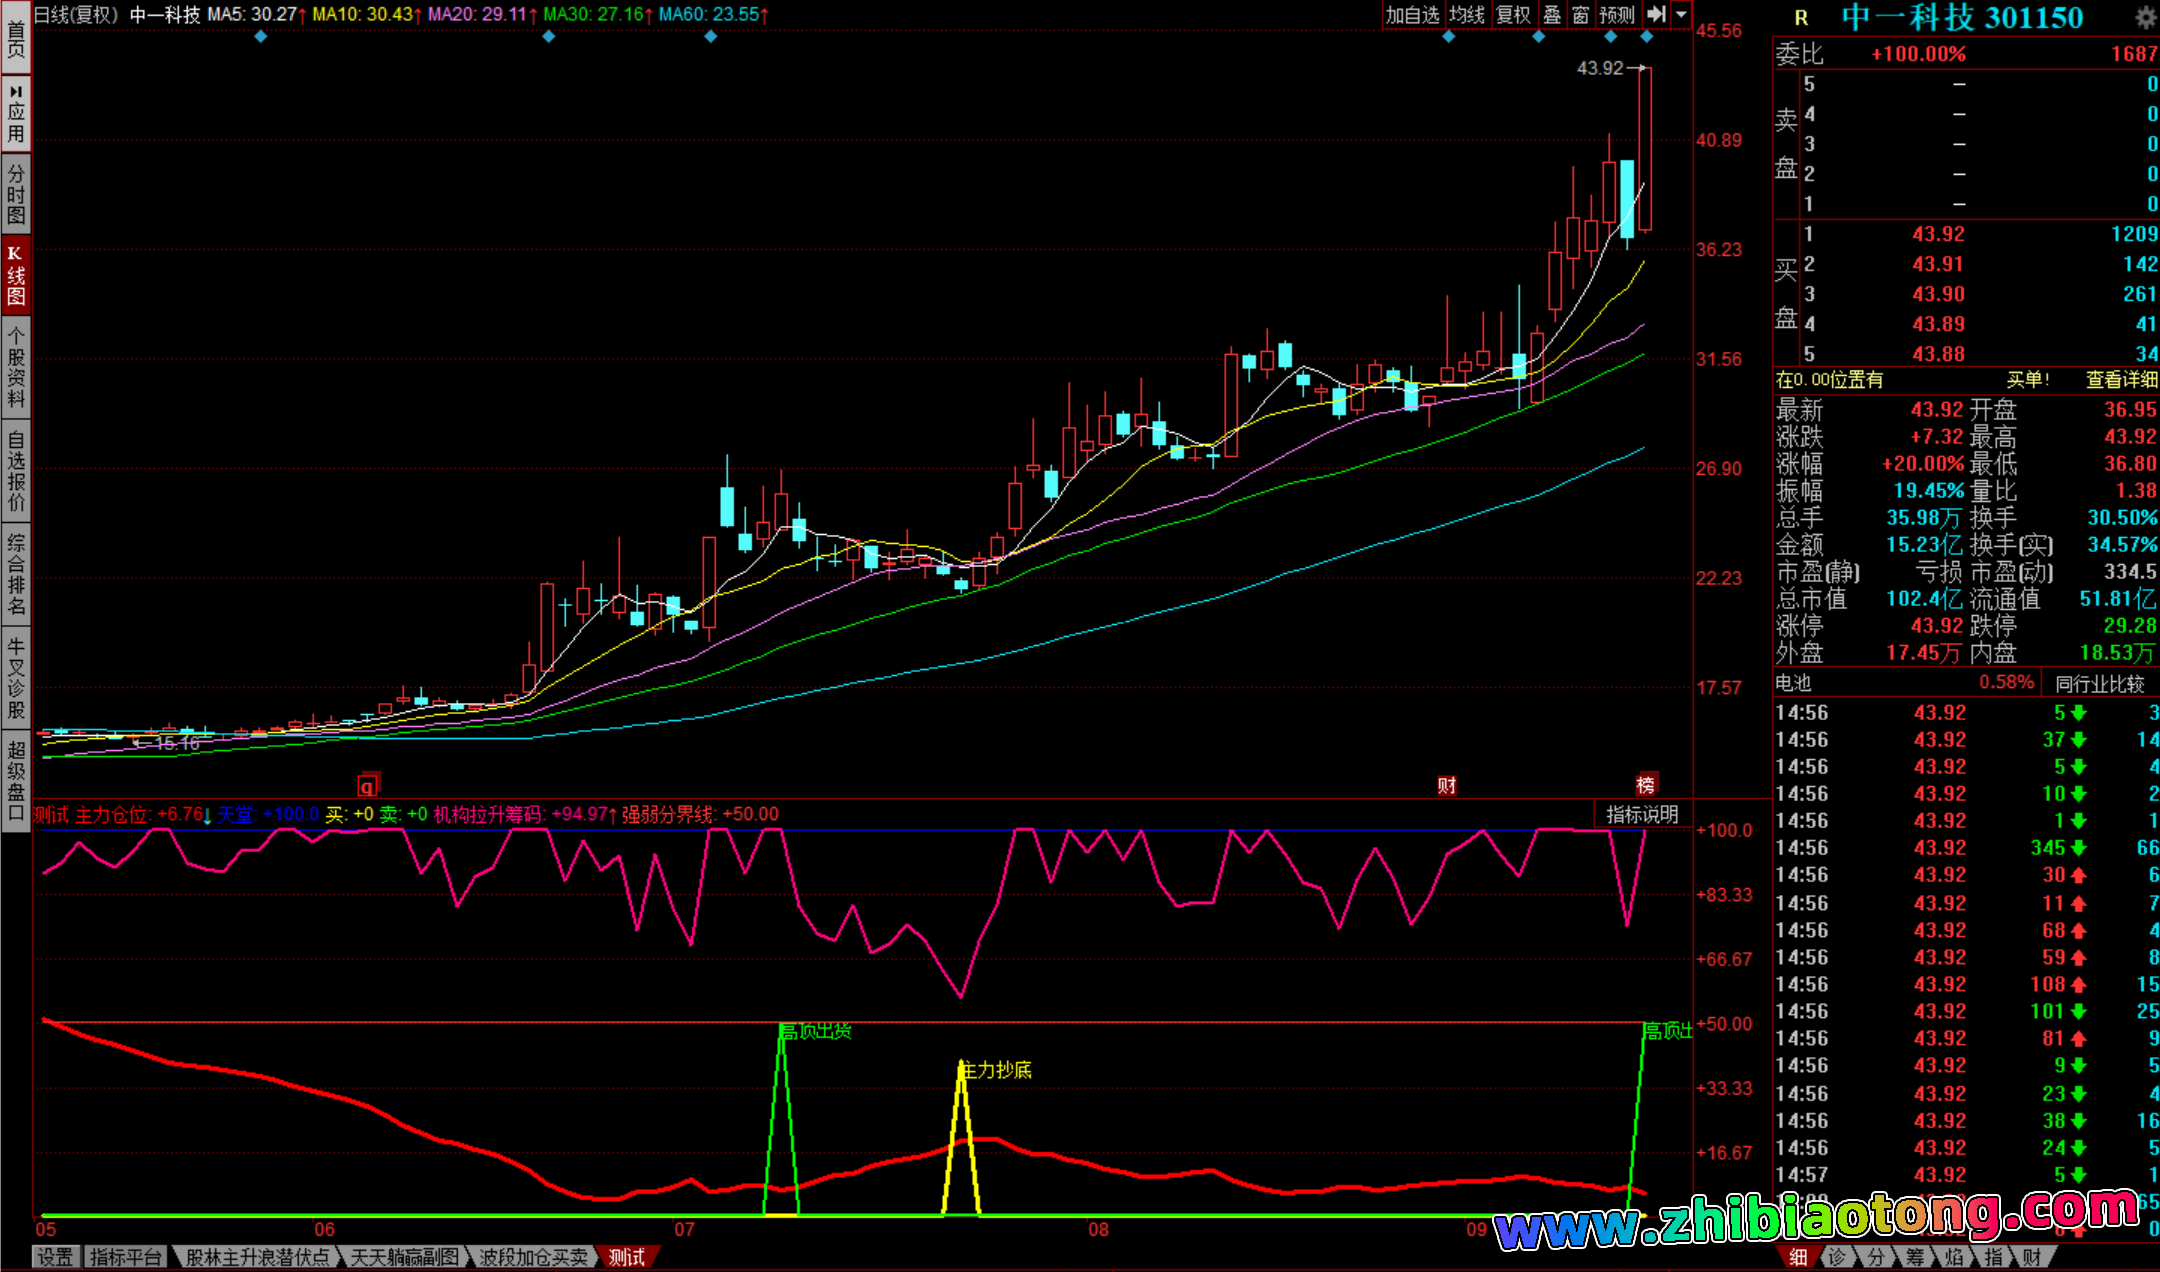2160x1272 pixels.
Task: Click 查看详细 link in order panel
Action: click(x=2121, y=380)
